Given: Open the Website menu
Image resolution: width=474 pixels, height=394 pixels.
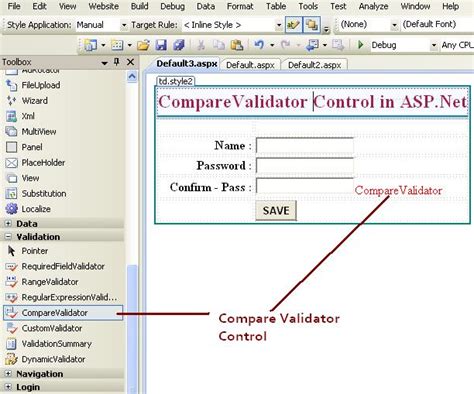Looking at the screenshot, I should [x=103, y=6].
